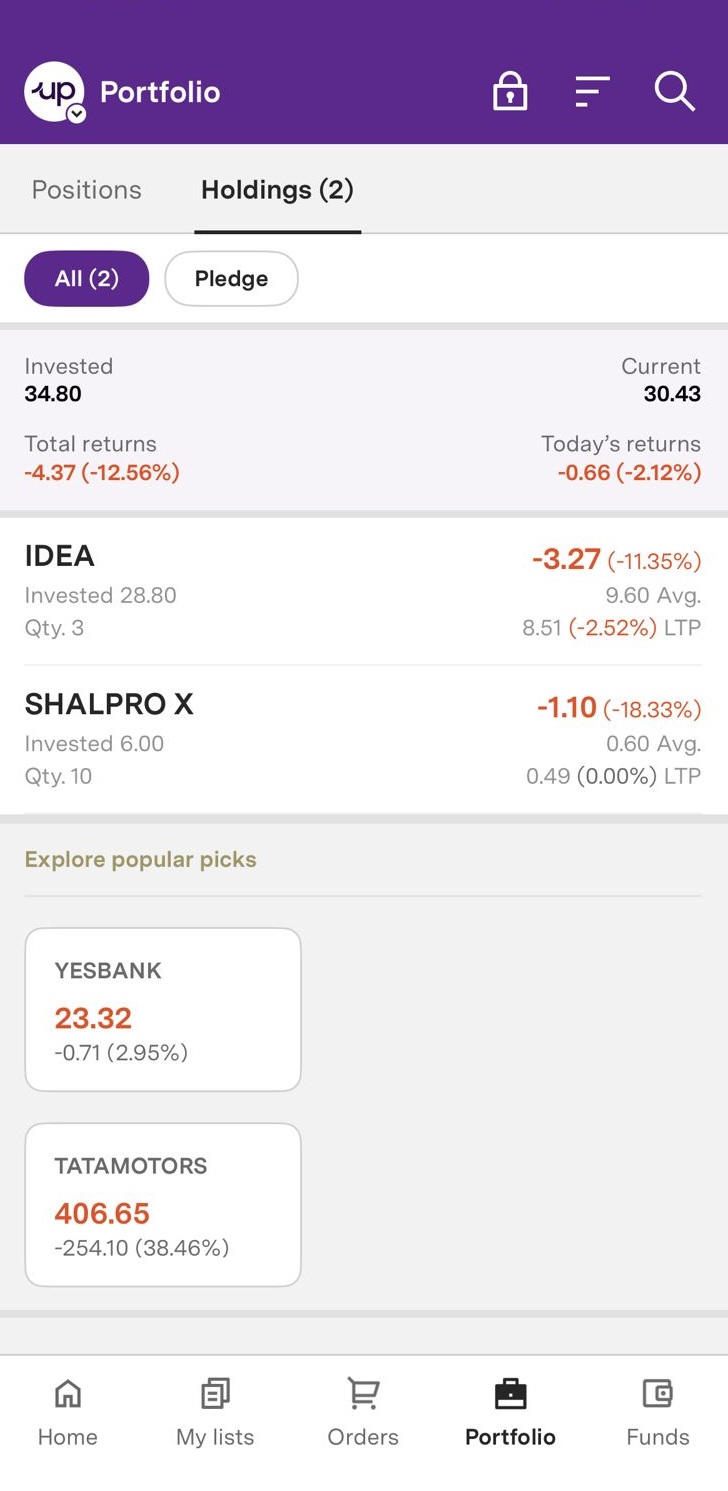728x1491 pixels.
Task: Open the sort and filter icon
Action: pos(592,93)
